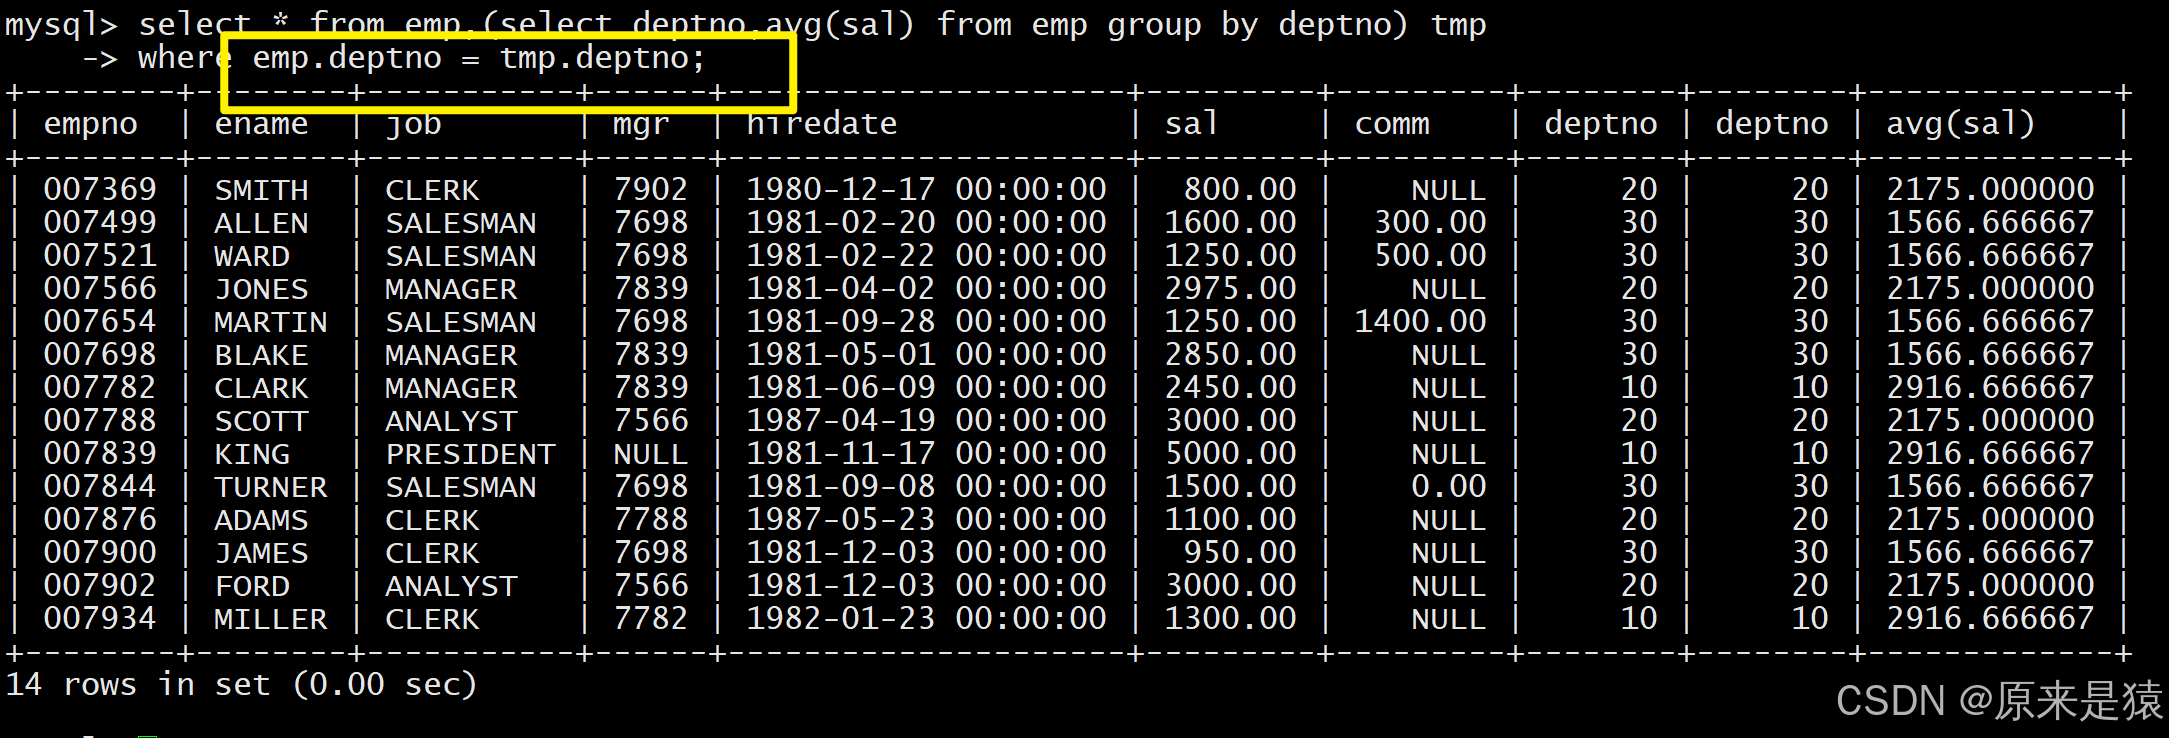The image size is (2169, 738).
Task: Select employee name JONES
Action: tap(261, 289)
